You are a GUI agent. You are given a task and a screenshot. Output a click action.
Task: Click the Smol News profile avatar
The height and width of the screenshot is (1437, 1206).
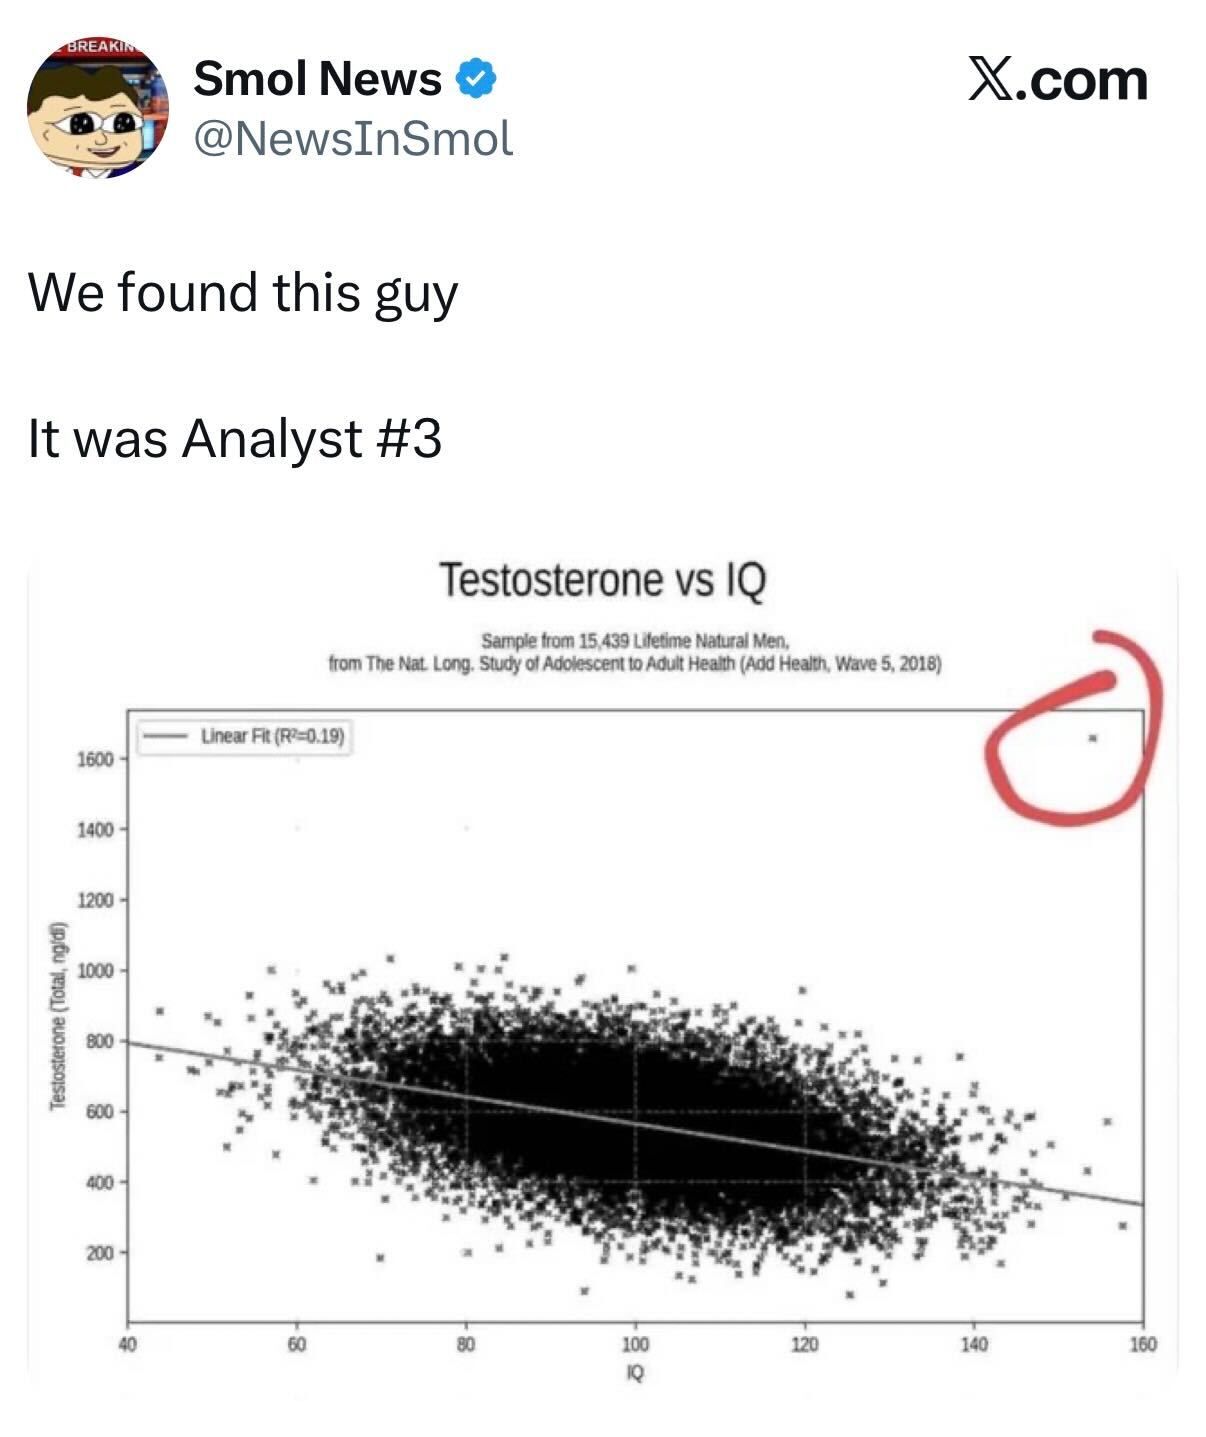(97, 109)
